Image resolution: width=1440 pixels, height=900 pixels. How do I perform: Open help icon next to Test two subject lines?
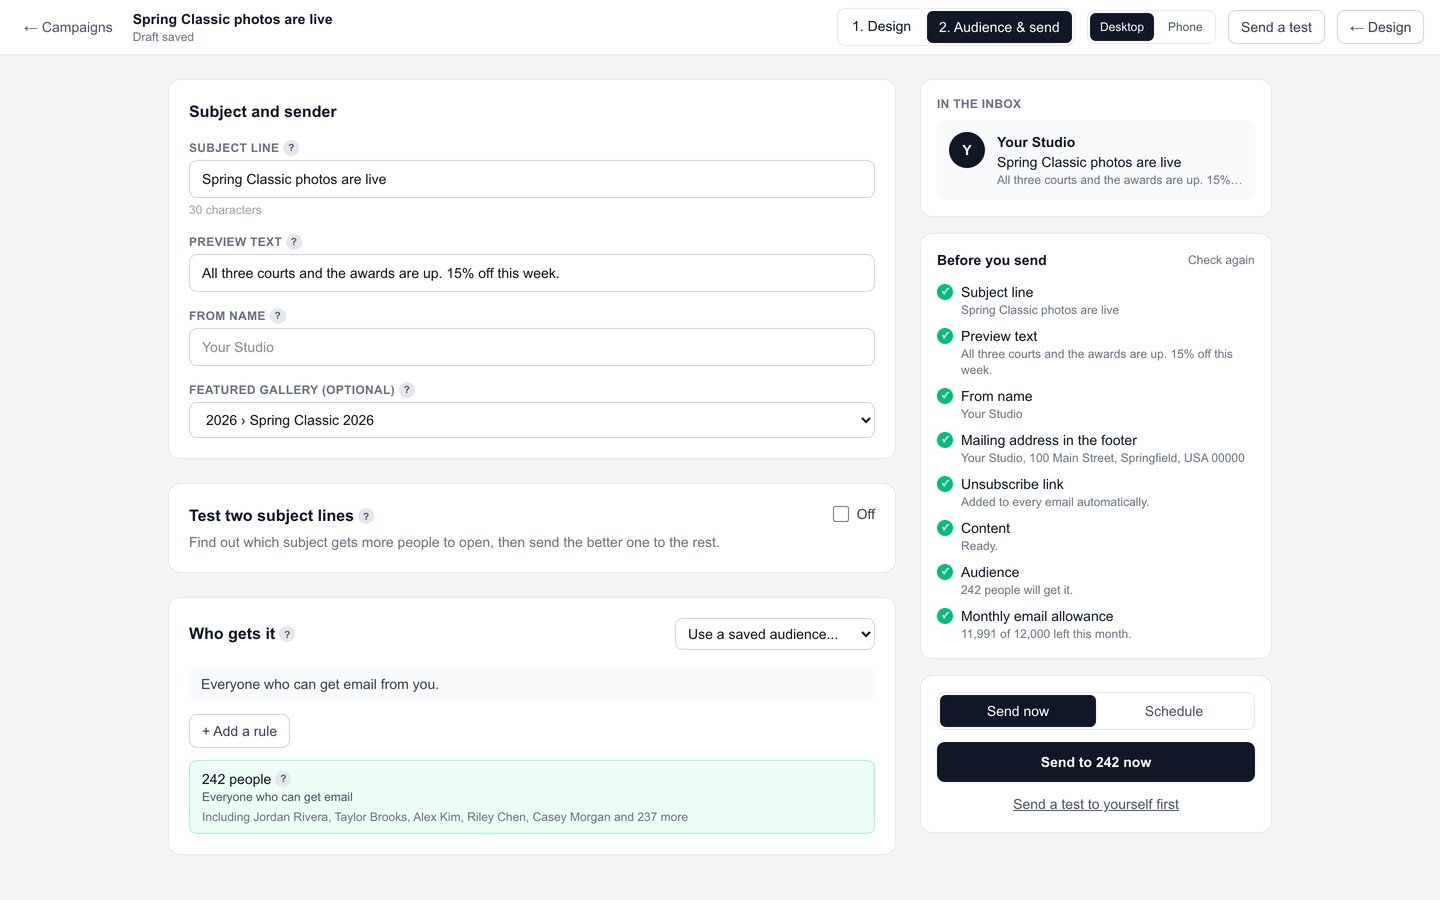(x=366, y=516)
